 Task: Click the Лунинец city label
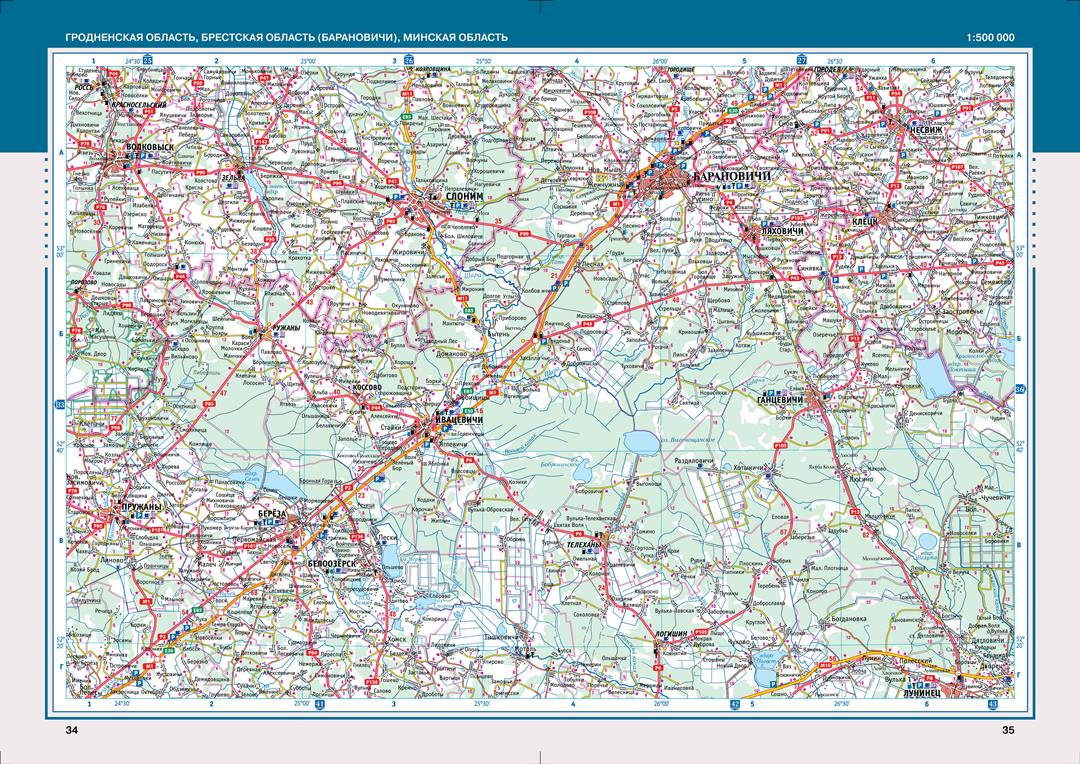coord(922,693)
